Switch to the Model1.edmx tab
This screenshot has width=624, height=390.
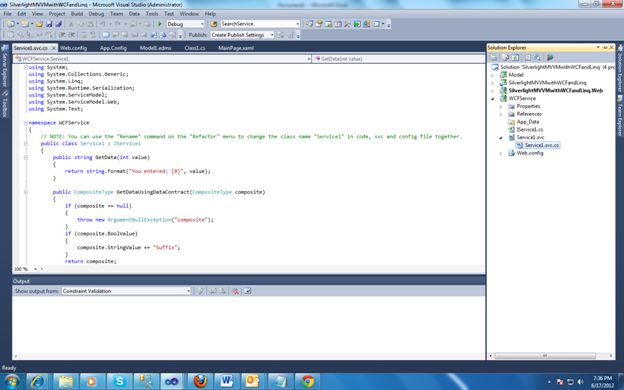click(x=155, y=48)
